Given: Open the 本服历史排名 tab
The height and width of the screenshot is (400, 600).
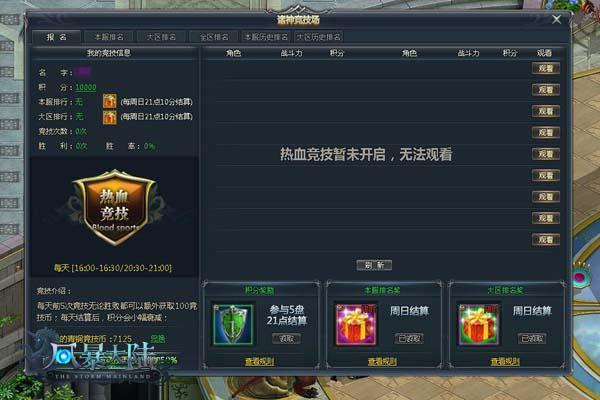Looking at the screenshot, I should coord(266,37).
